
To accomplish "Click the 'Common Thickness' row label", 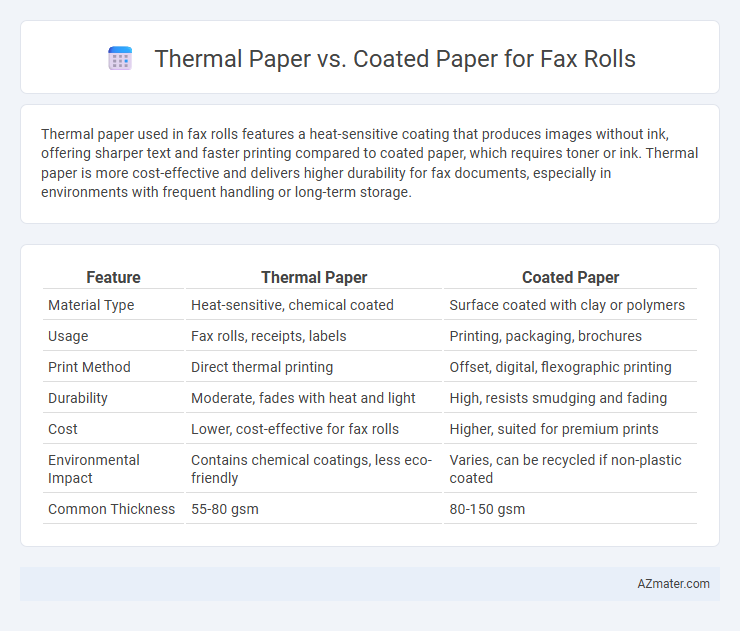I will point(111,509).
